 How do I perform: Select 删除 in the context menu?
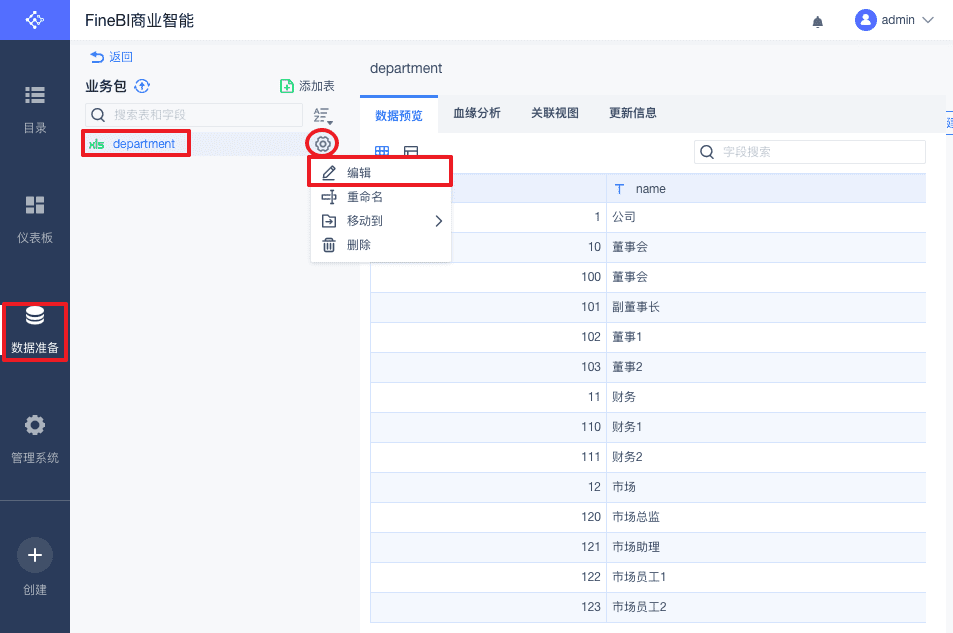(x=358, y=245)
